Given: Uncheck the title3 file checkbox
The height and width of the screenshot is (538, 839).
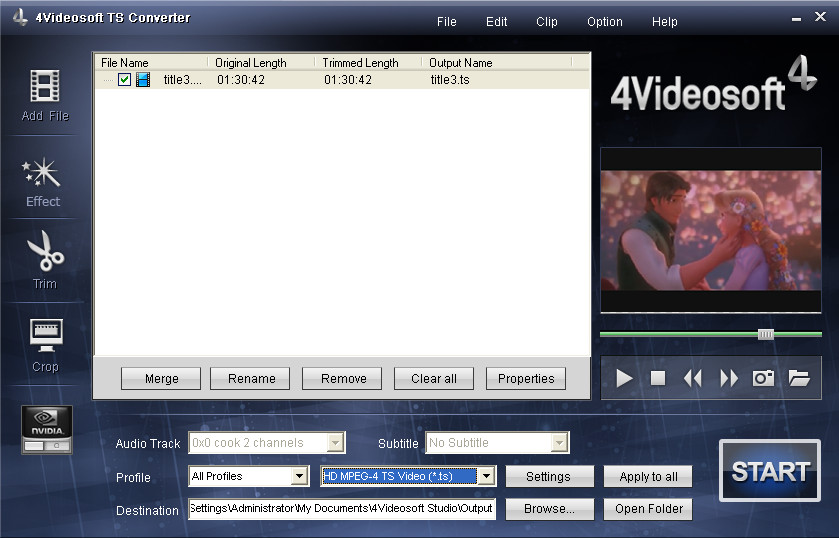Looking at the screenshot, I should tap(124, 80).
